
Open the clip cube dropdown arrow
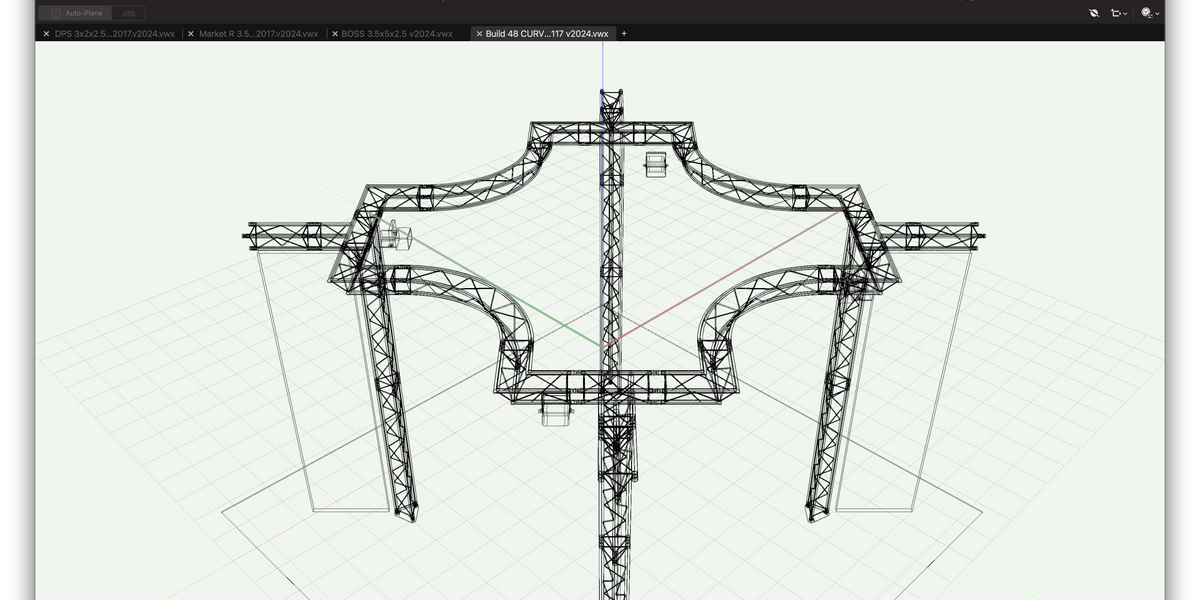1125,13
